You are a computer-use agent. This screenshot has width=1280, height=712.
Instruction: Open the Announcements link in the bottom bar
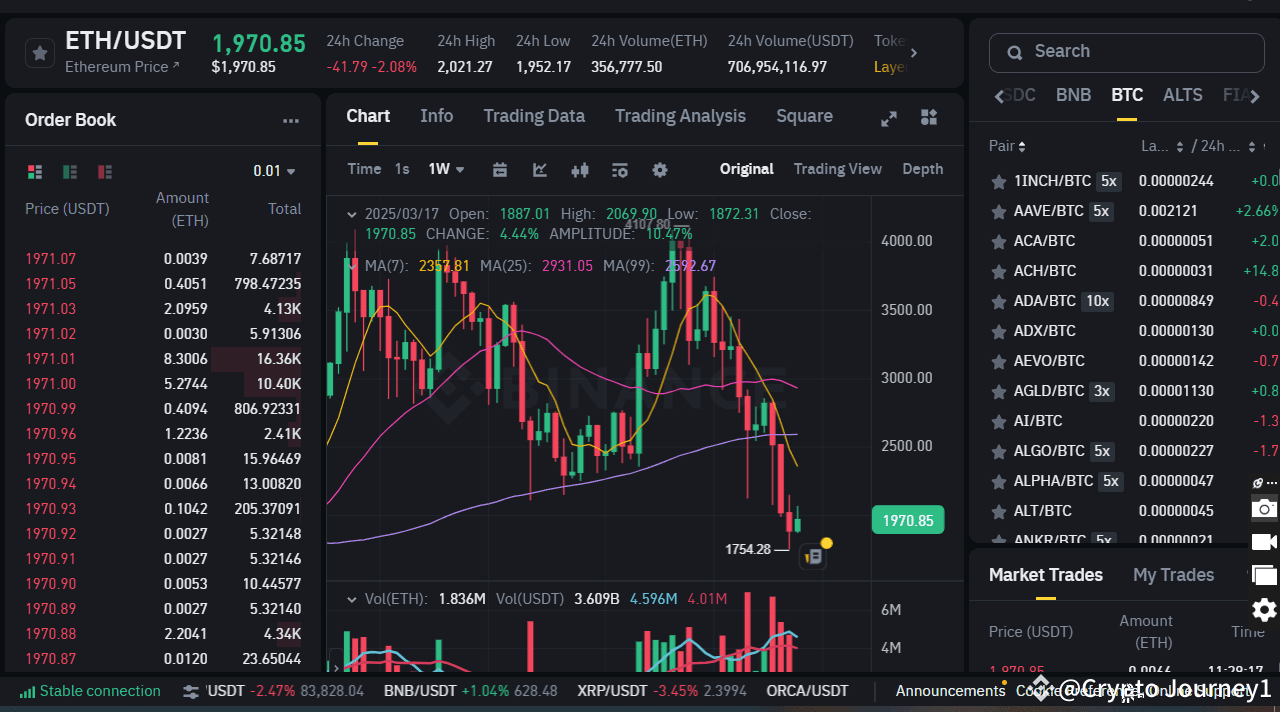[x=949, y=690]
